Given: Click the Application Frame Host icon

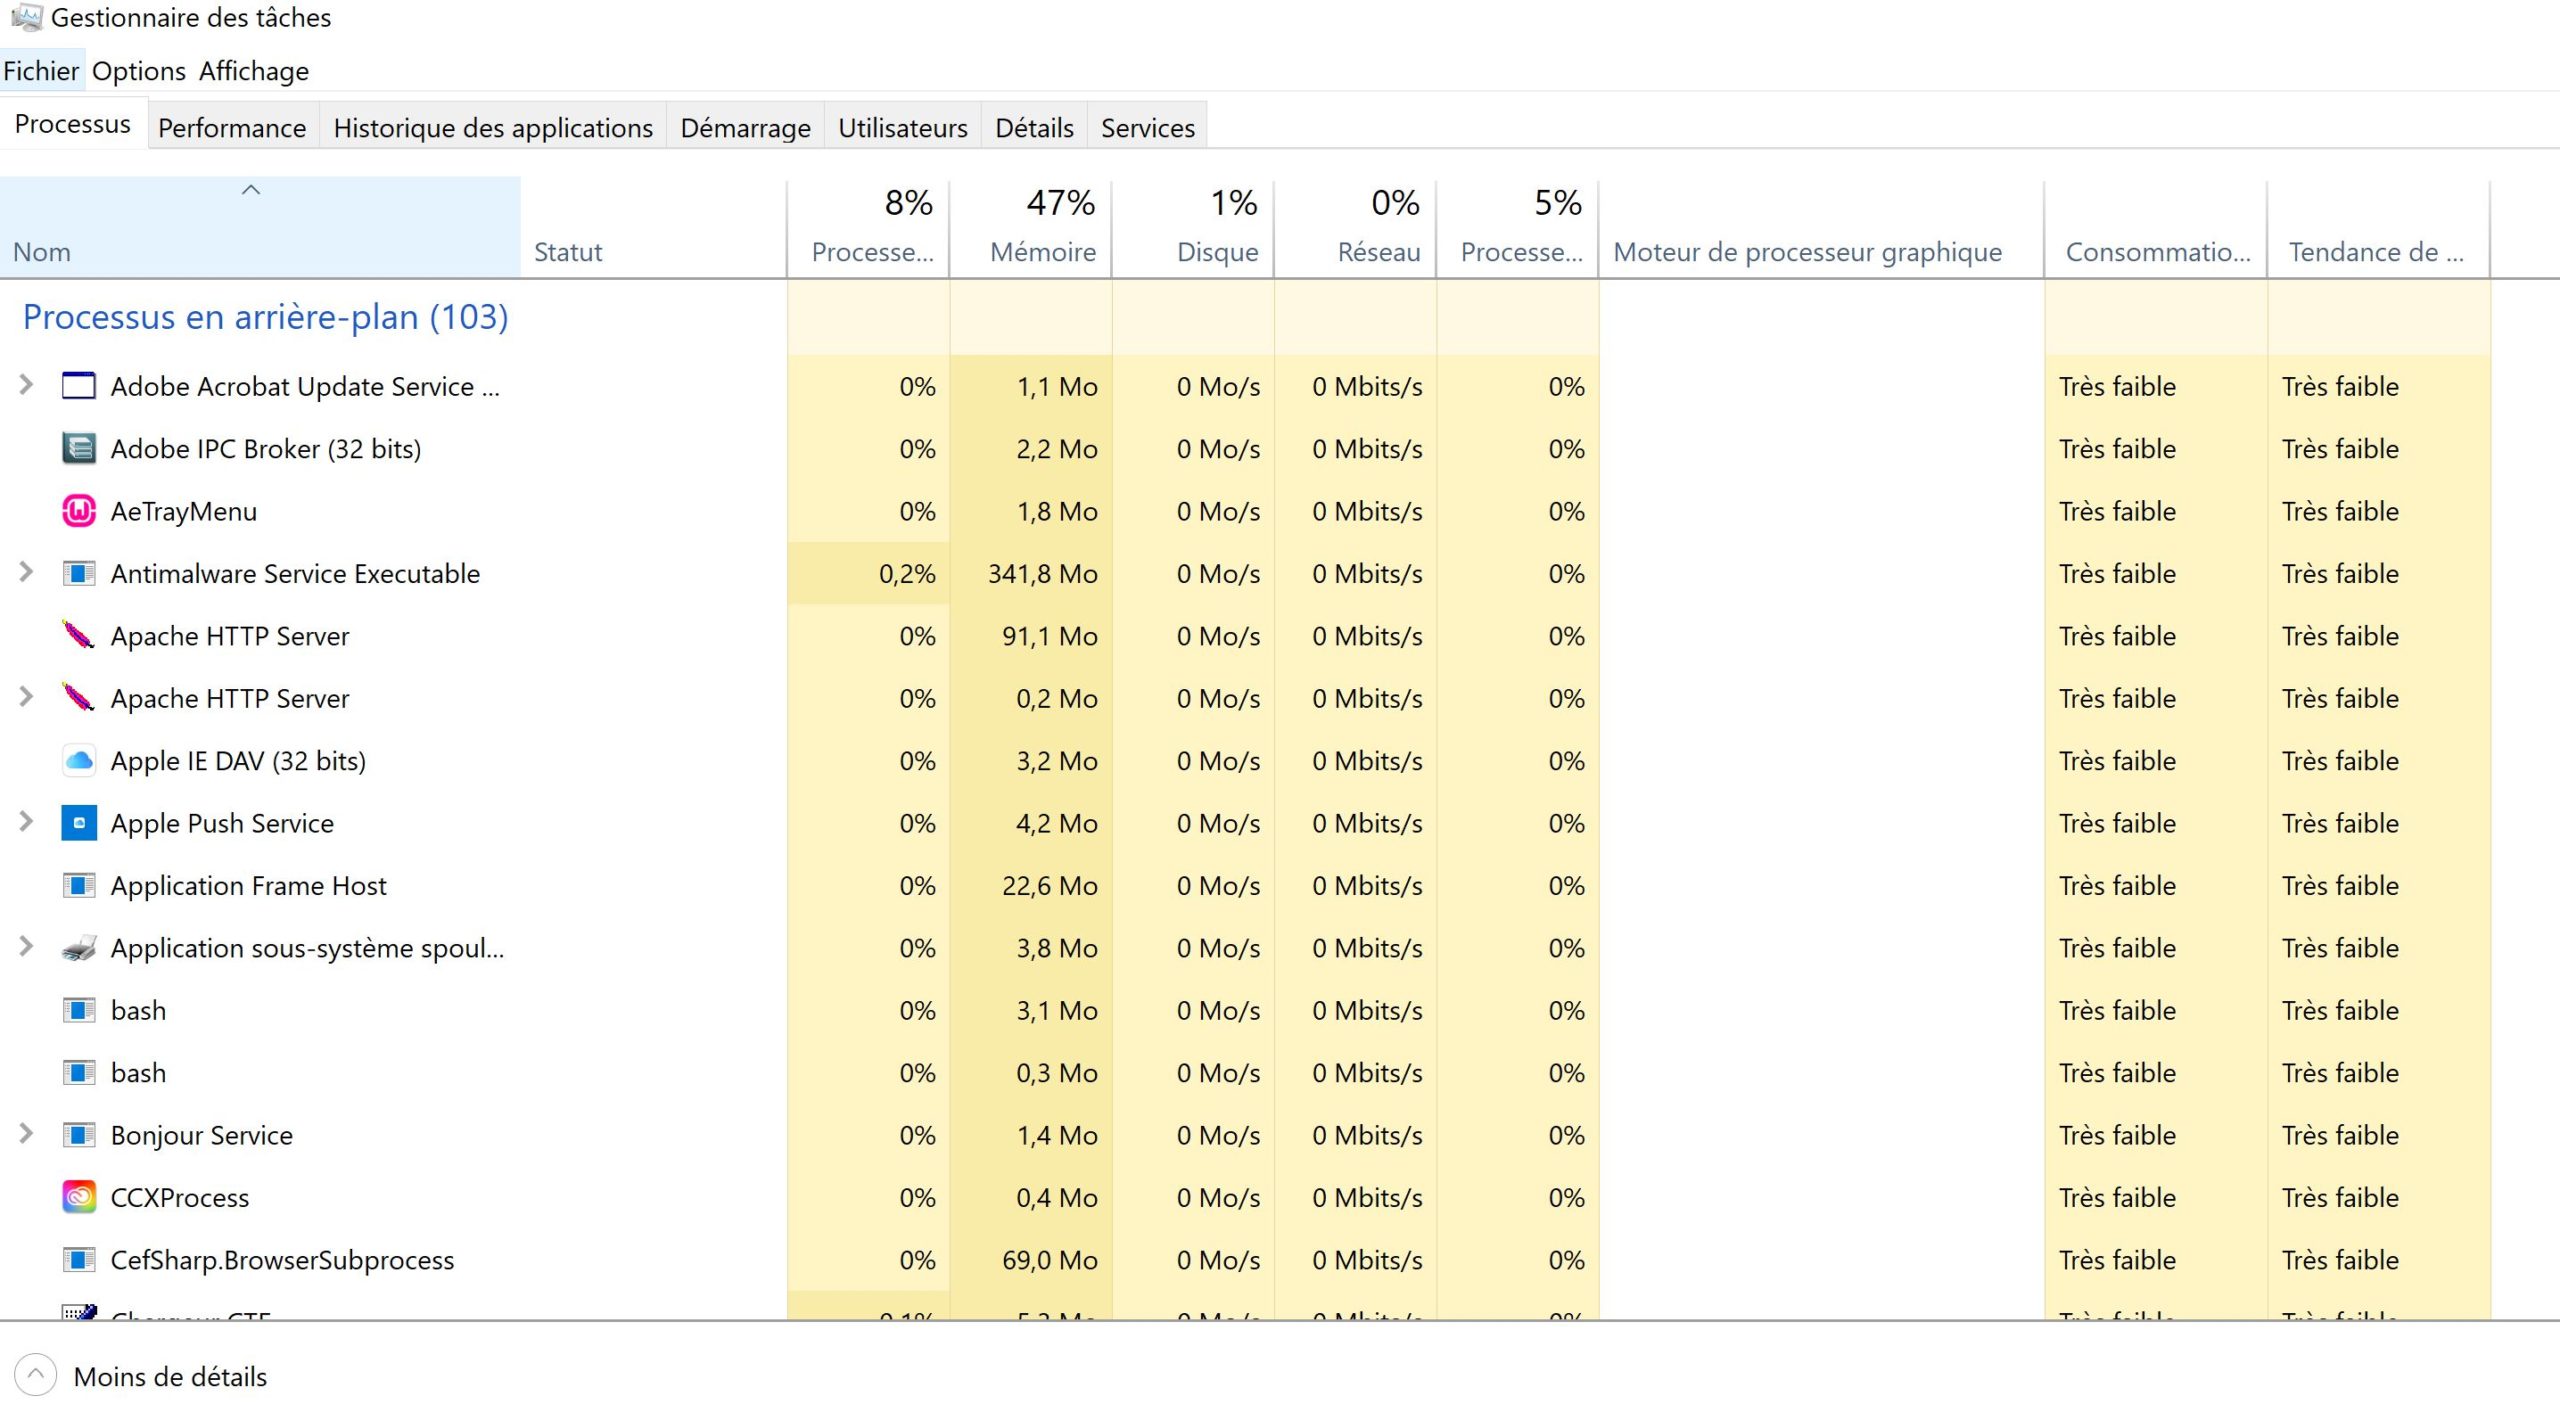Looking at the screenshot, I should coord(79,886).
